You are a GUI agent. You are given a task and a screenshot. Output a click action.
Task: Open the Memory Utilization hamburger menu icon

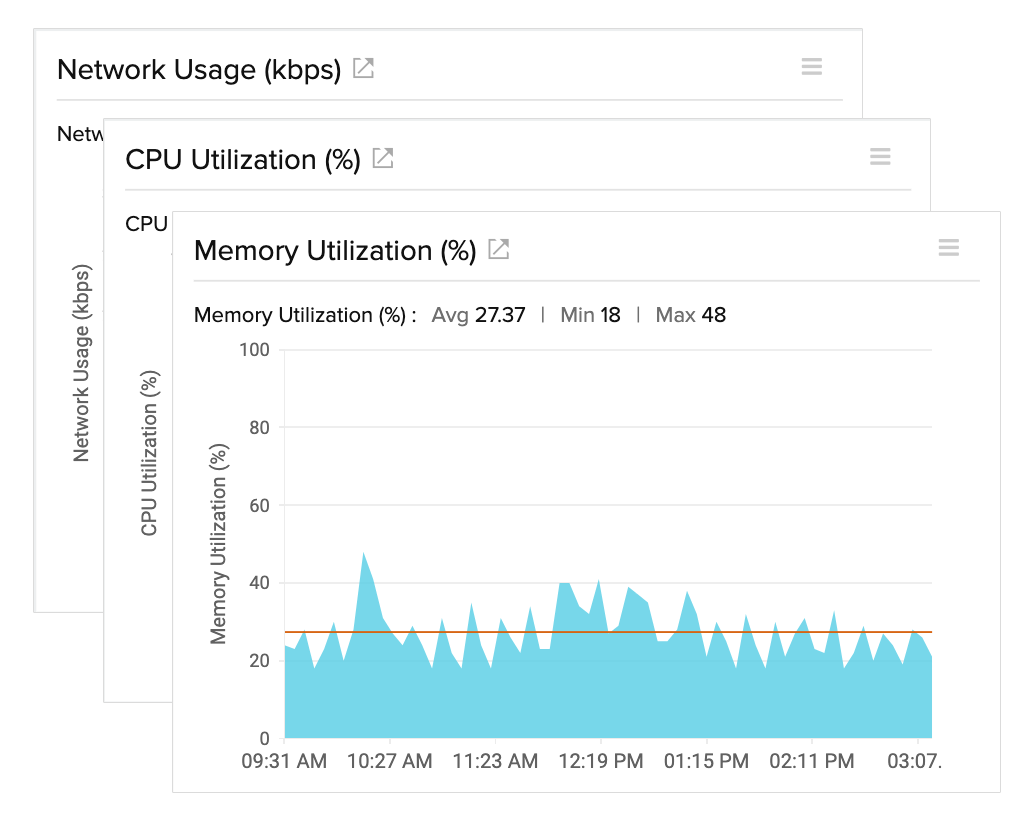click(948, 247)
